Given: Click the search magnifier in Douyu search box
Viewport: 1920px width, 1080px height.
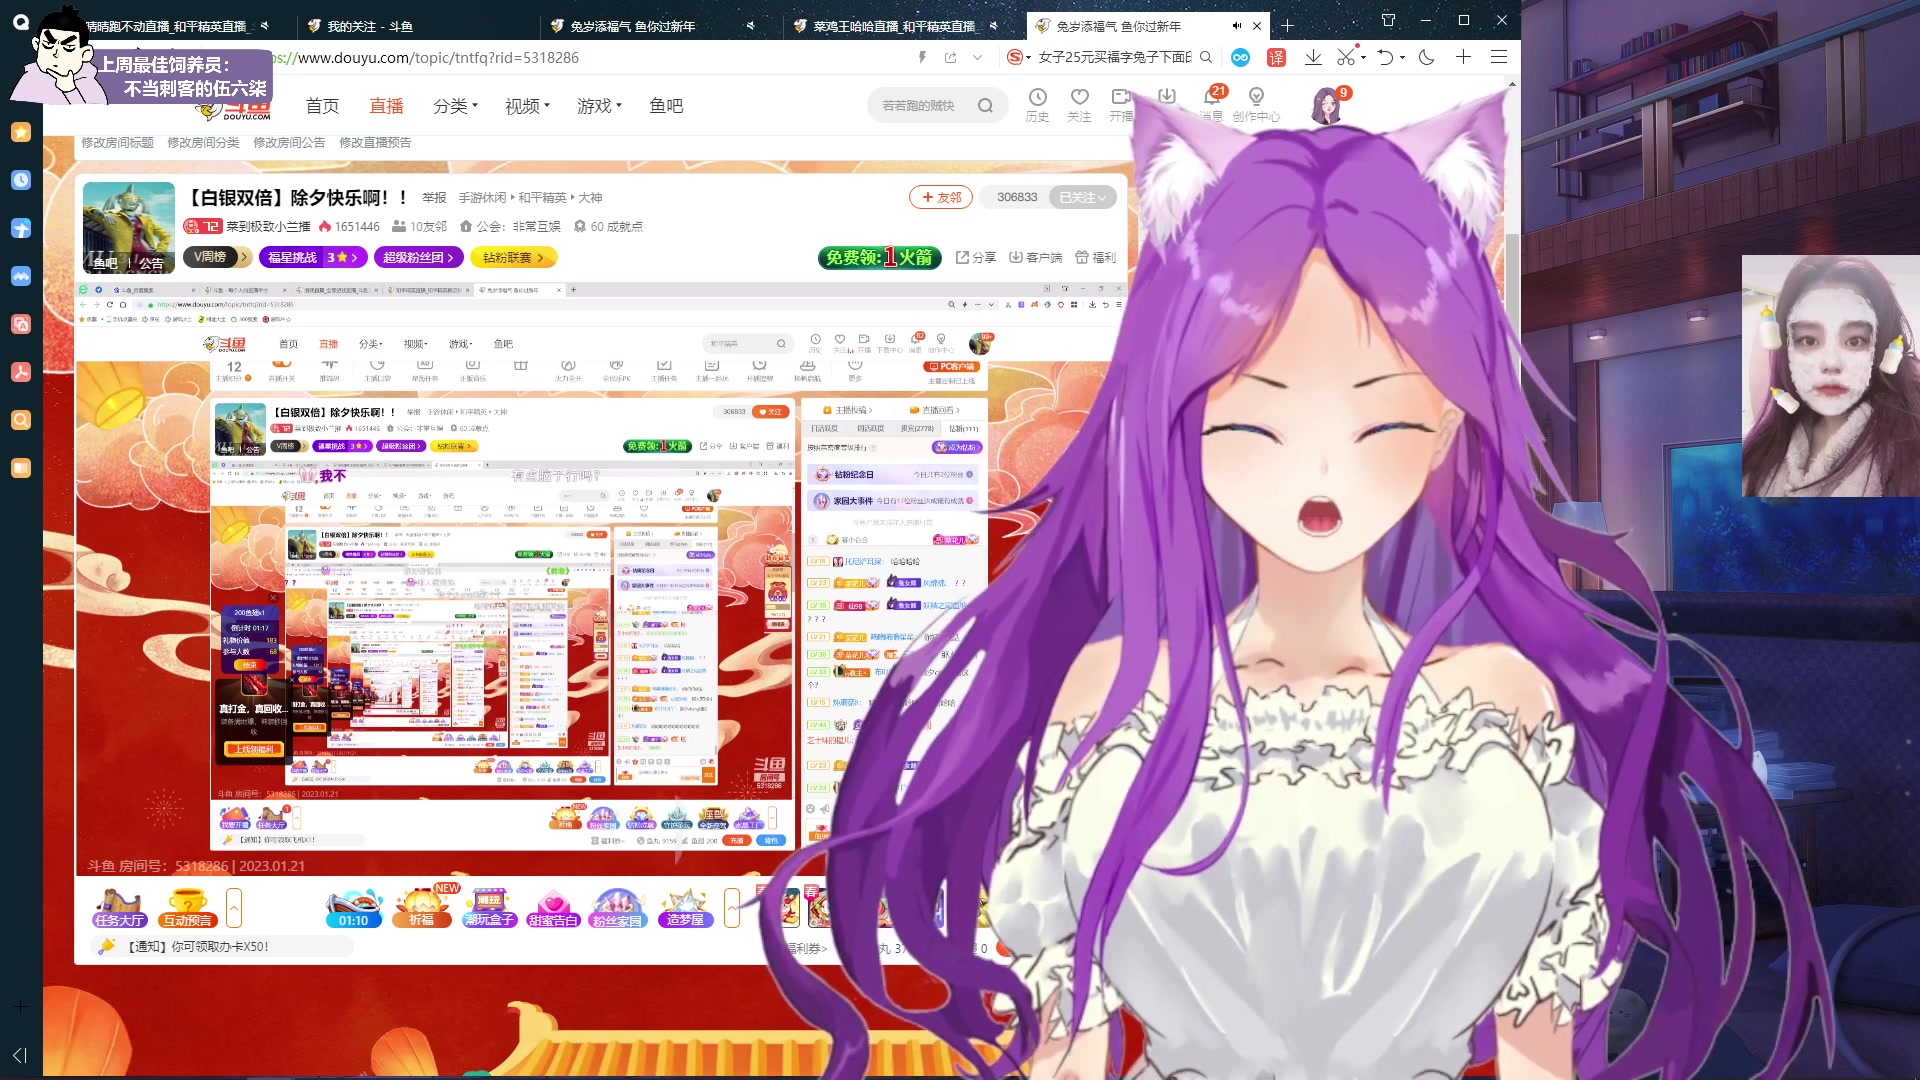Looking at the screenshot, I should [x=985, y=105].
